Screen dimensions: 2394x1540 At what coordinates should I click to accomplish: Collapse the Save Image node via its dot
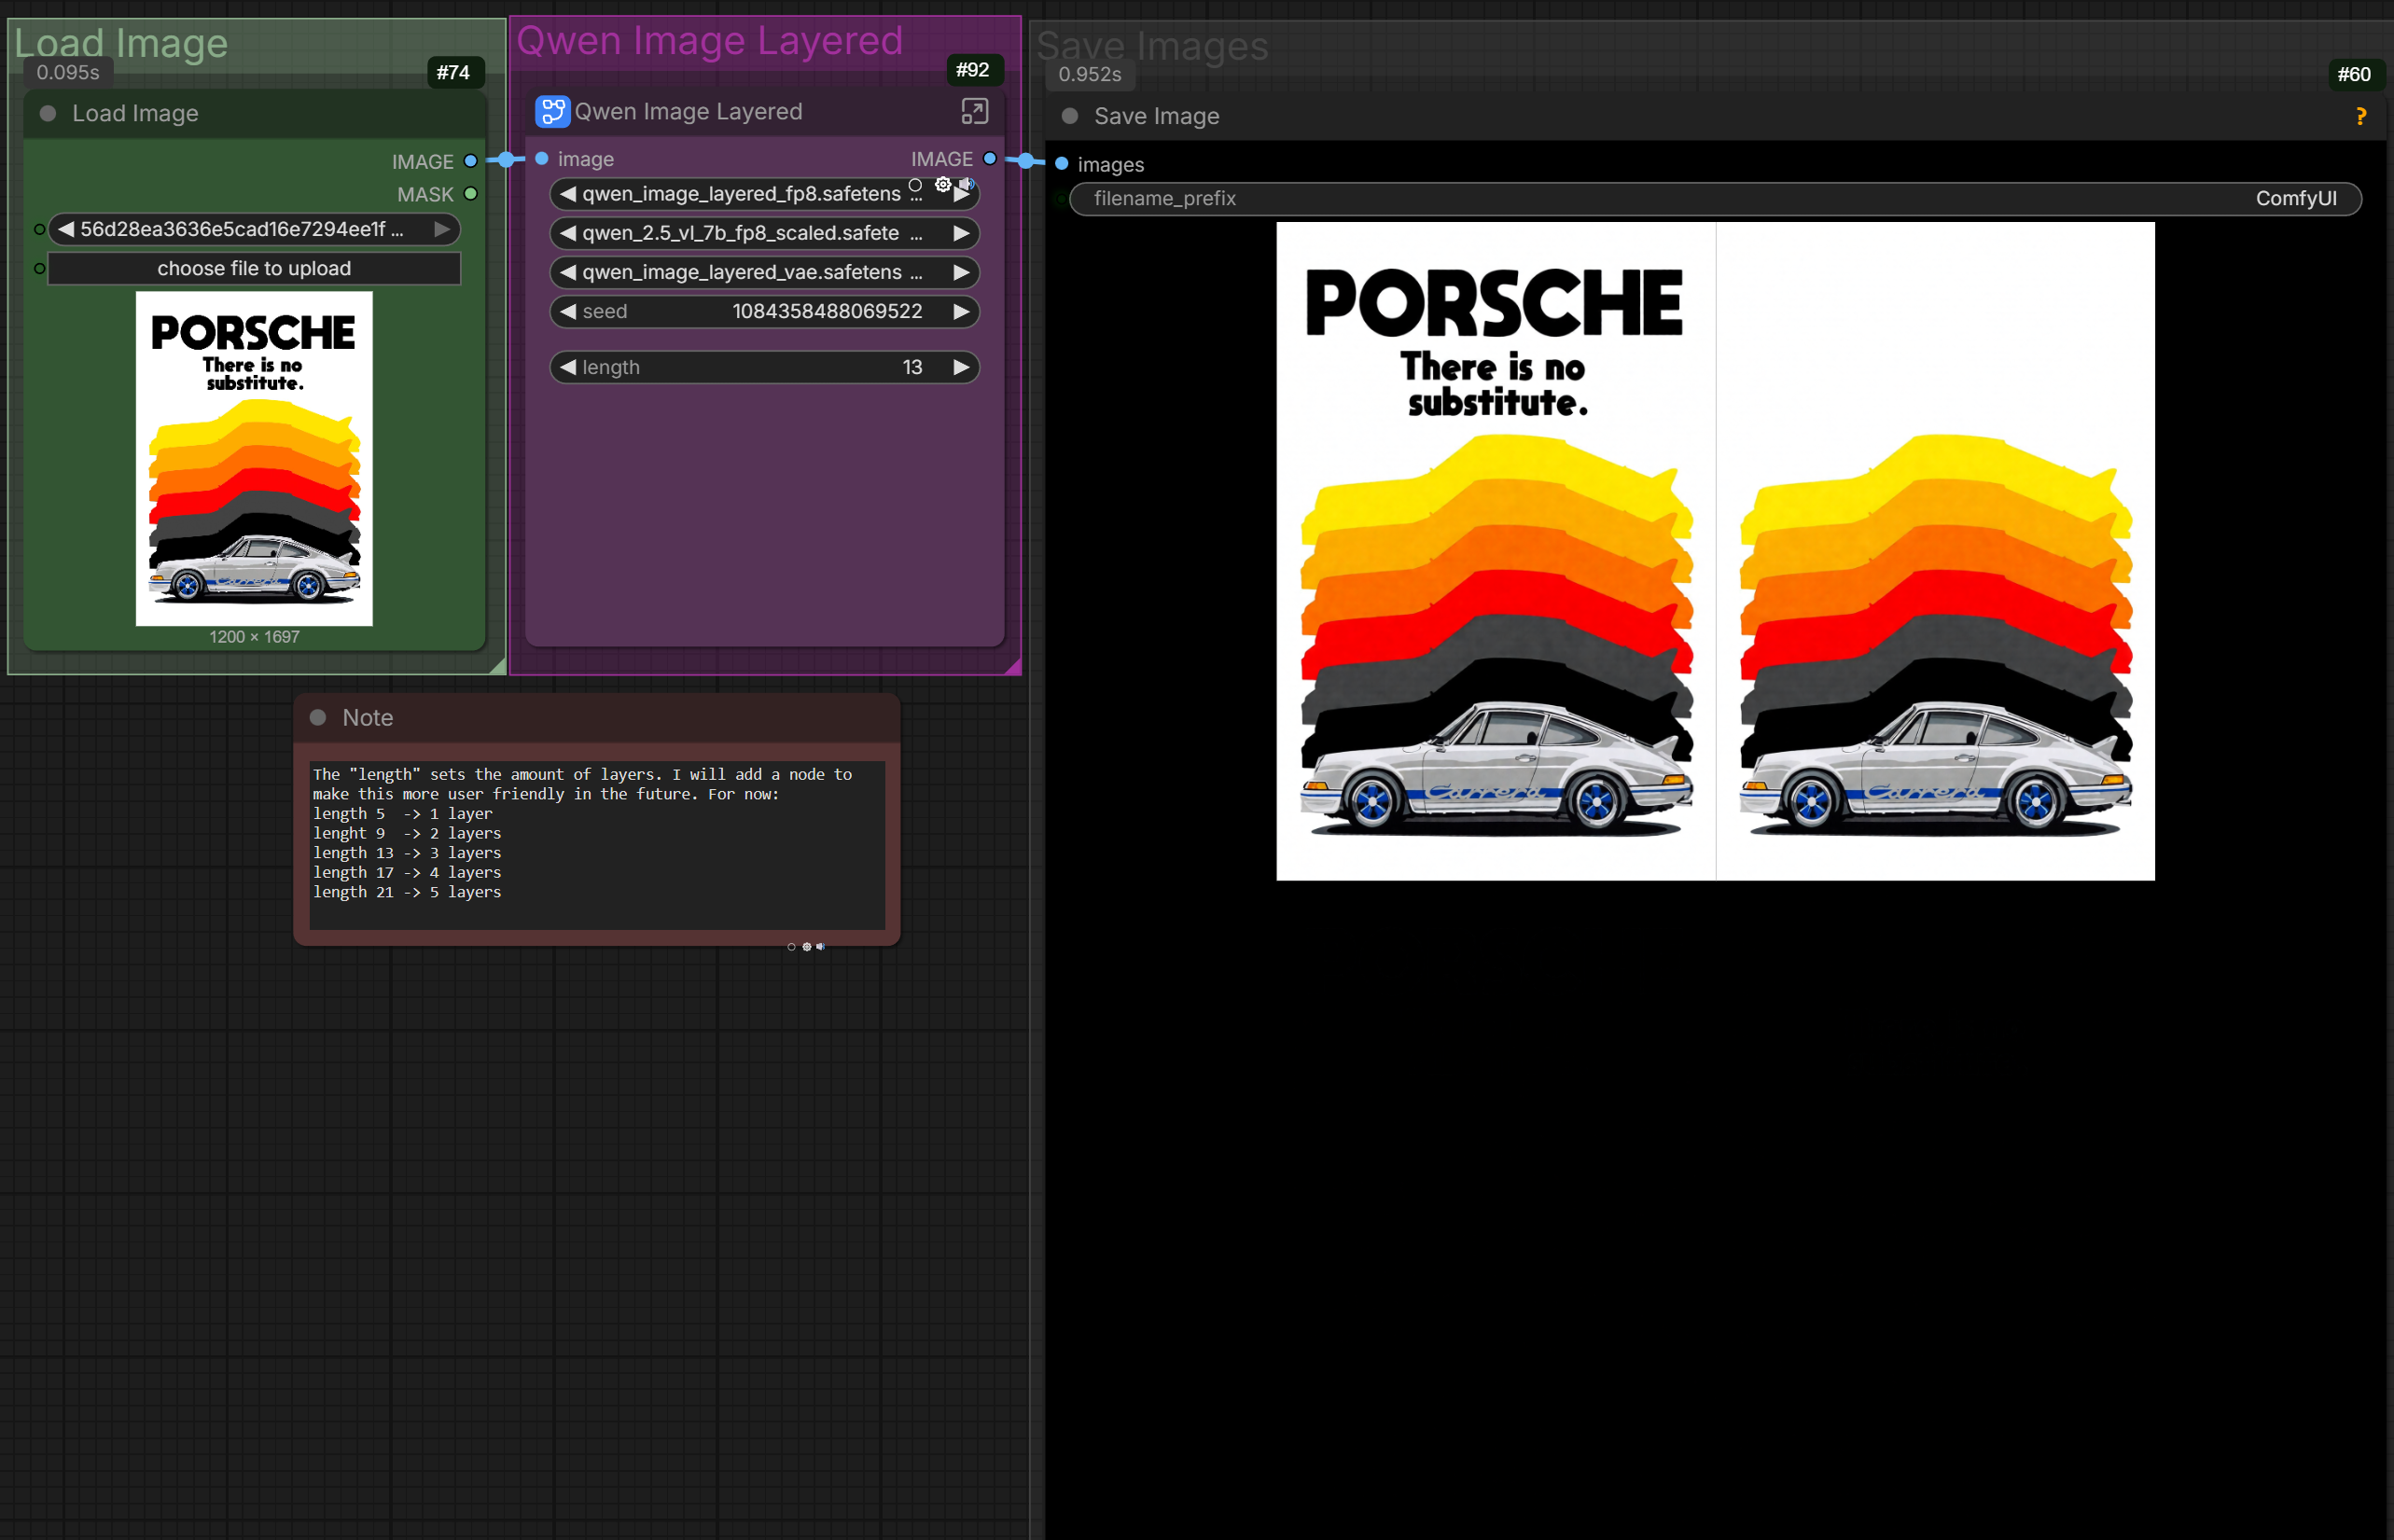1069,116
